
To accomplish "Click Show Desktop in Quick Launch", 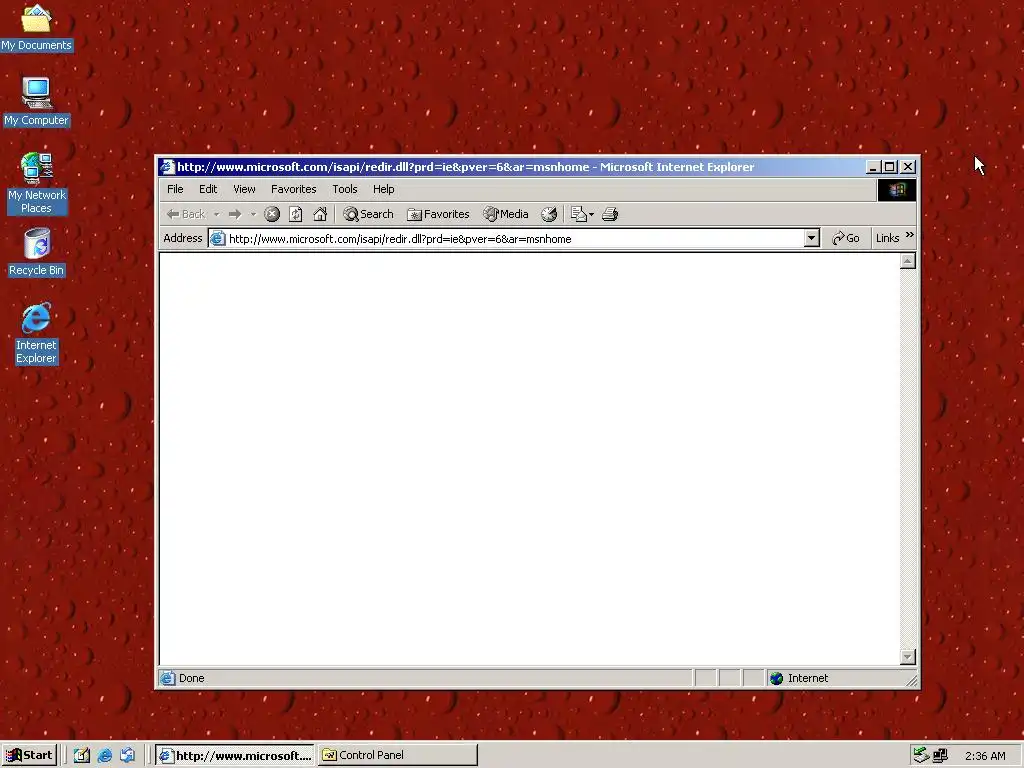I will pyautogui.click(x=82, y=756).
